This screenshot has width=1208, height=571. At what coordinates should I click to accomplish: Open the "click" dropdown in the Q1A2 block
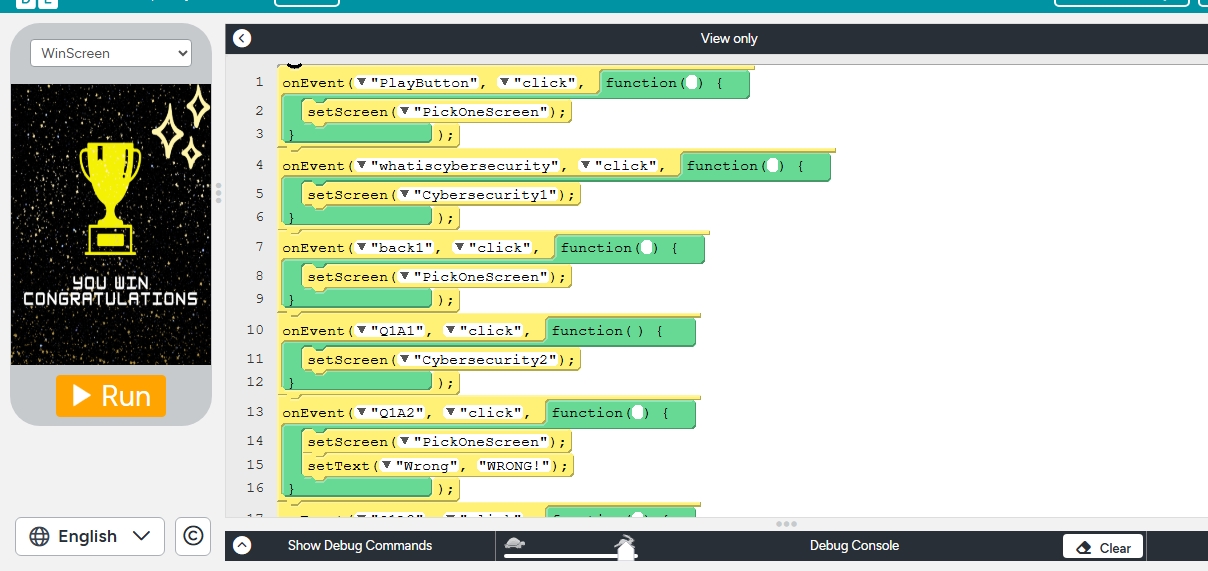[452, 413]
